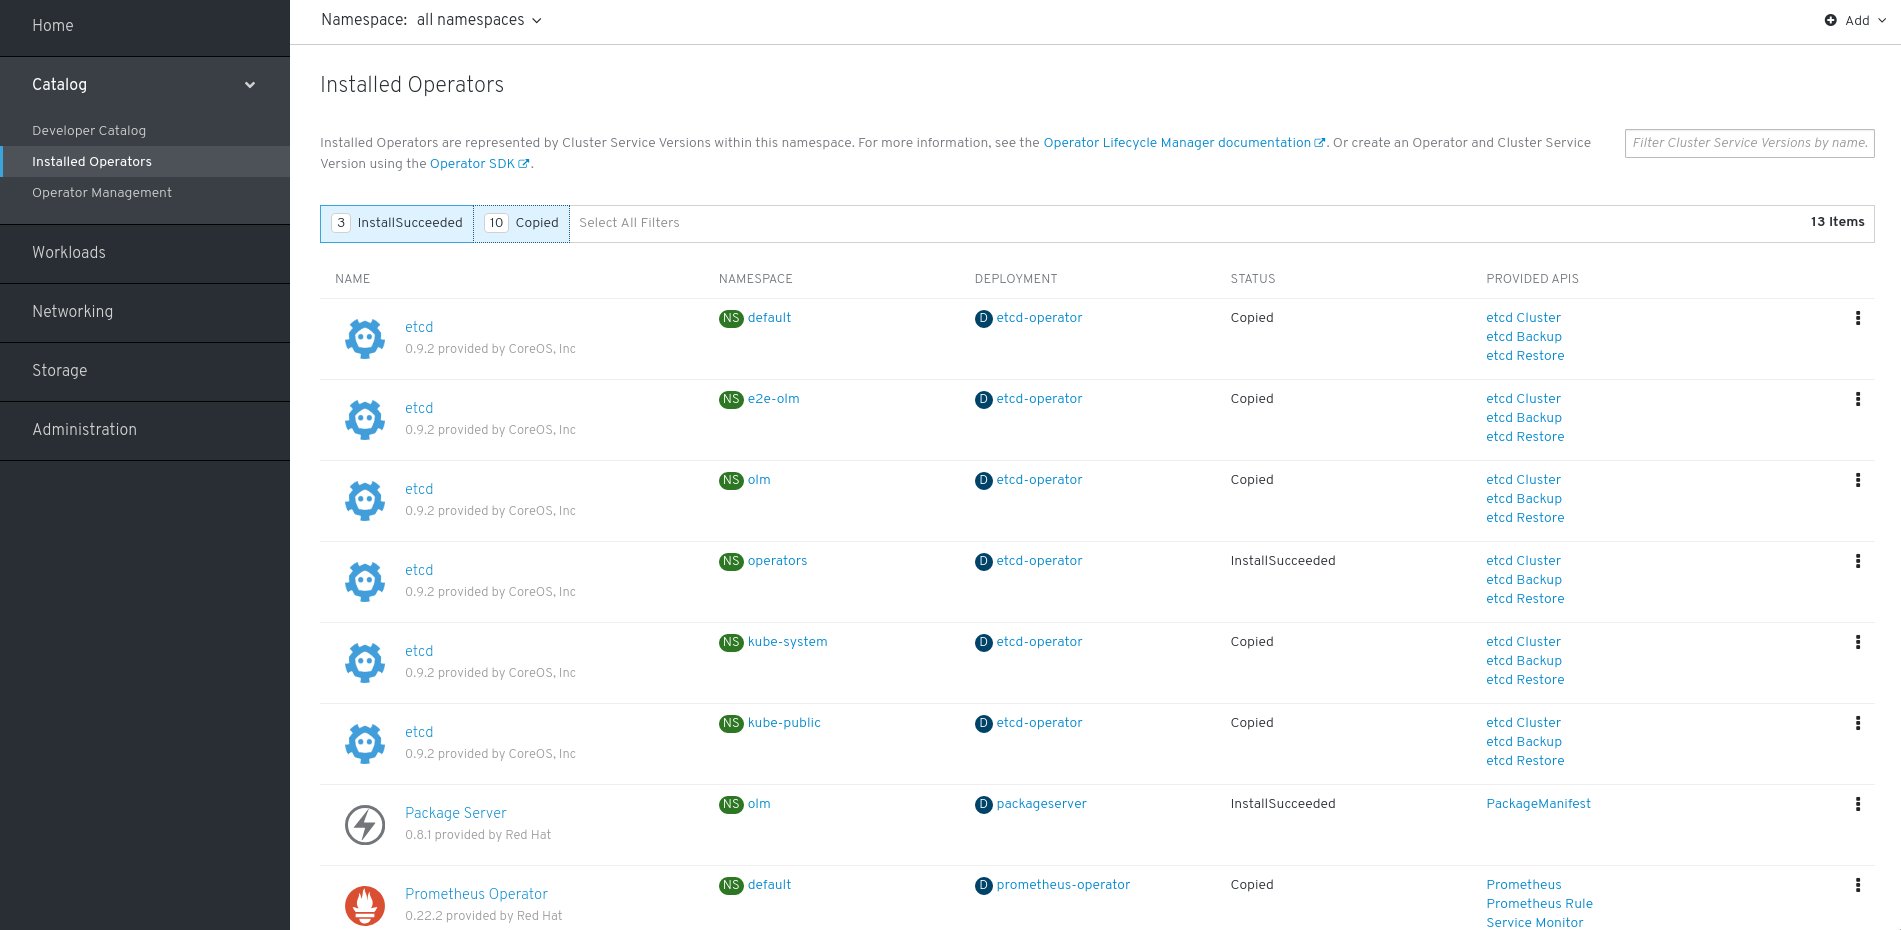Expand the Workloads navigation section
Image resolution: width=1901 pixels, height=930 pixels.
(x=145, y=253)
